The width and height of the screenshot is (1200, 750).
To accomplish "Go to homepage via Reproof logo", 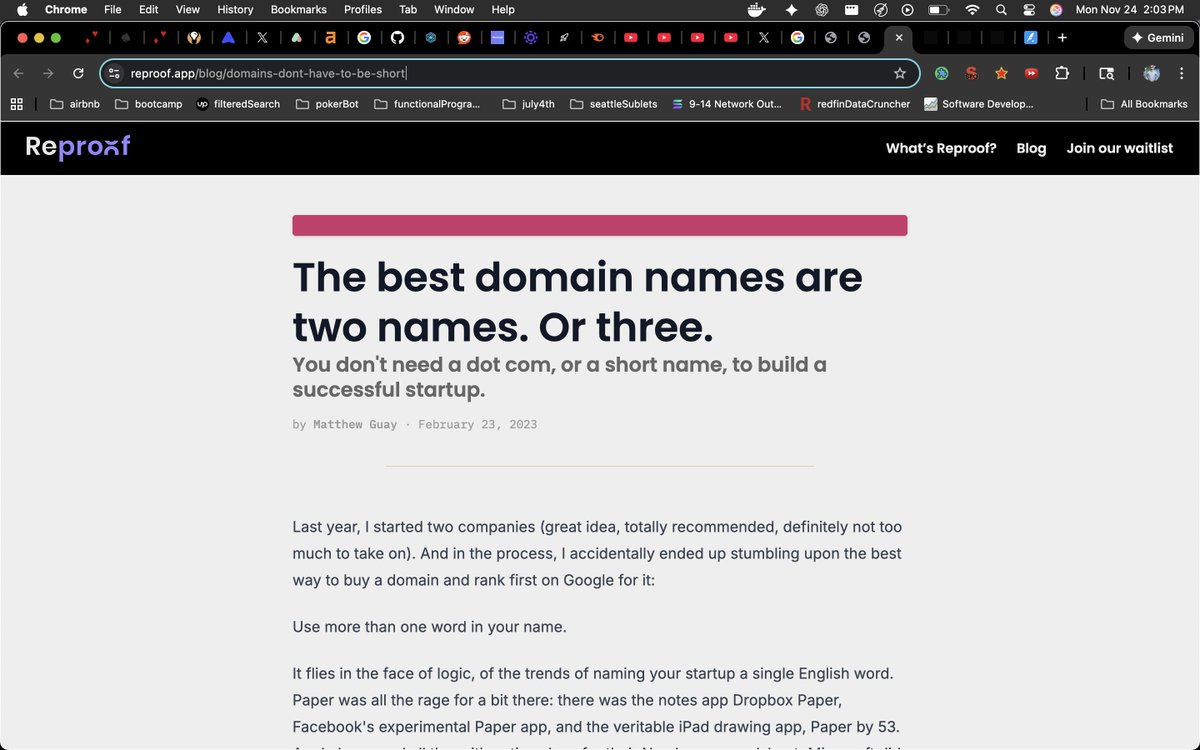I will [78, 147].
